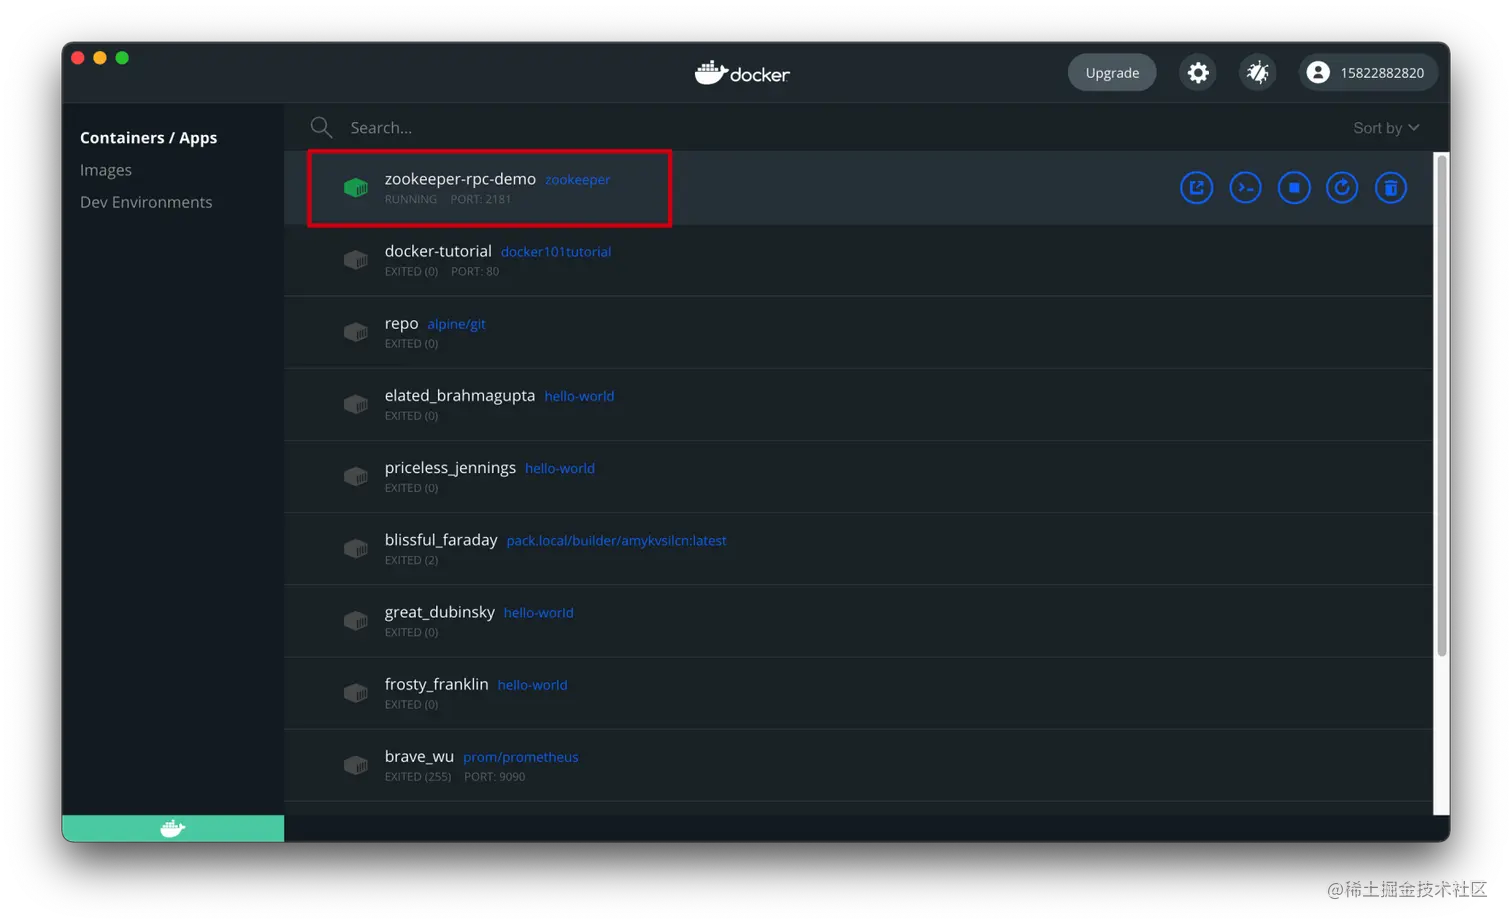Viewport: 1512px width, 924px height.
Task: Click the user account avatar icon
Action: pyautogui.click(x=1318, y=73)
